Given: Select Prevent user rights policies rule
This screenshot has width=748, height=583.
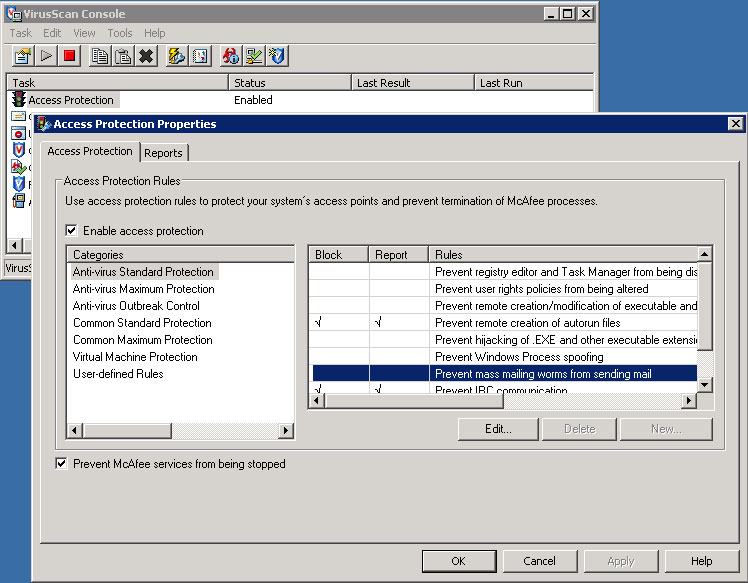Looking at the screenshot, I should pyautogui.click(x=541, y=289).
